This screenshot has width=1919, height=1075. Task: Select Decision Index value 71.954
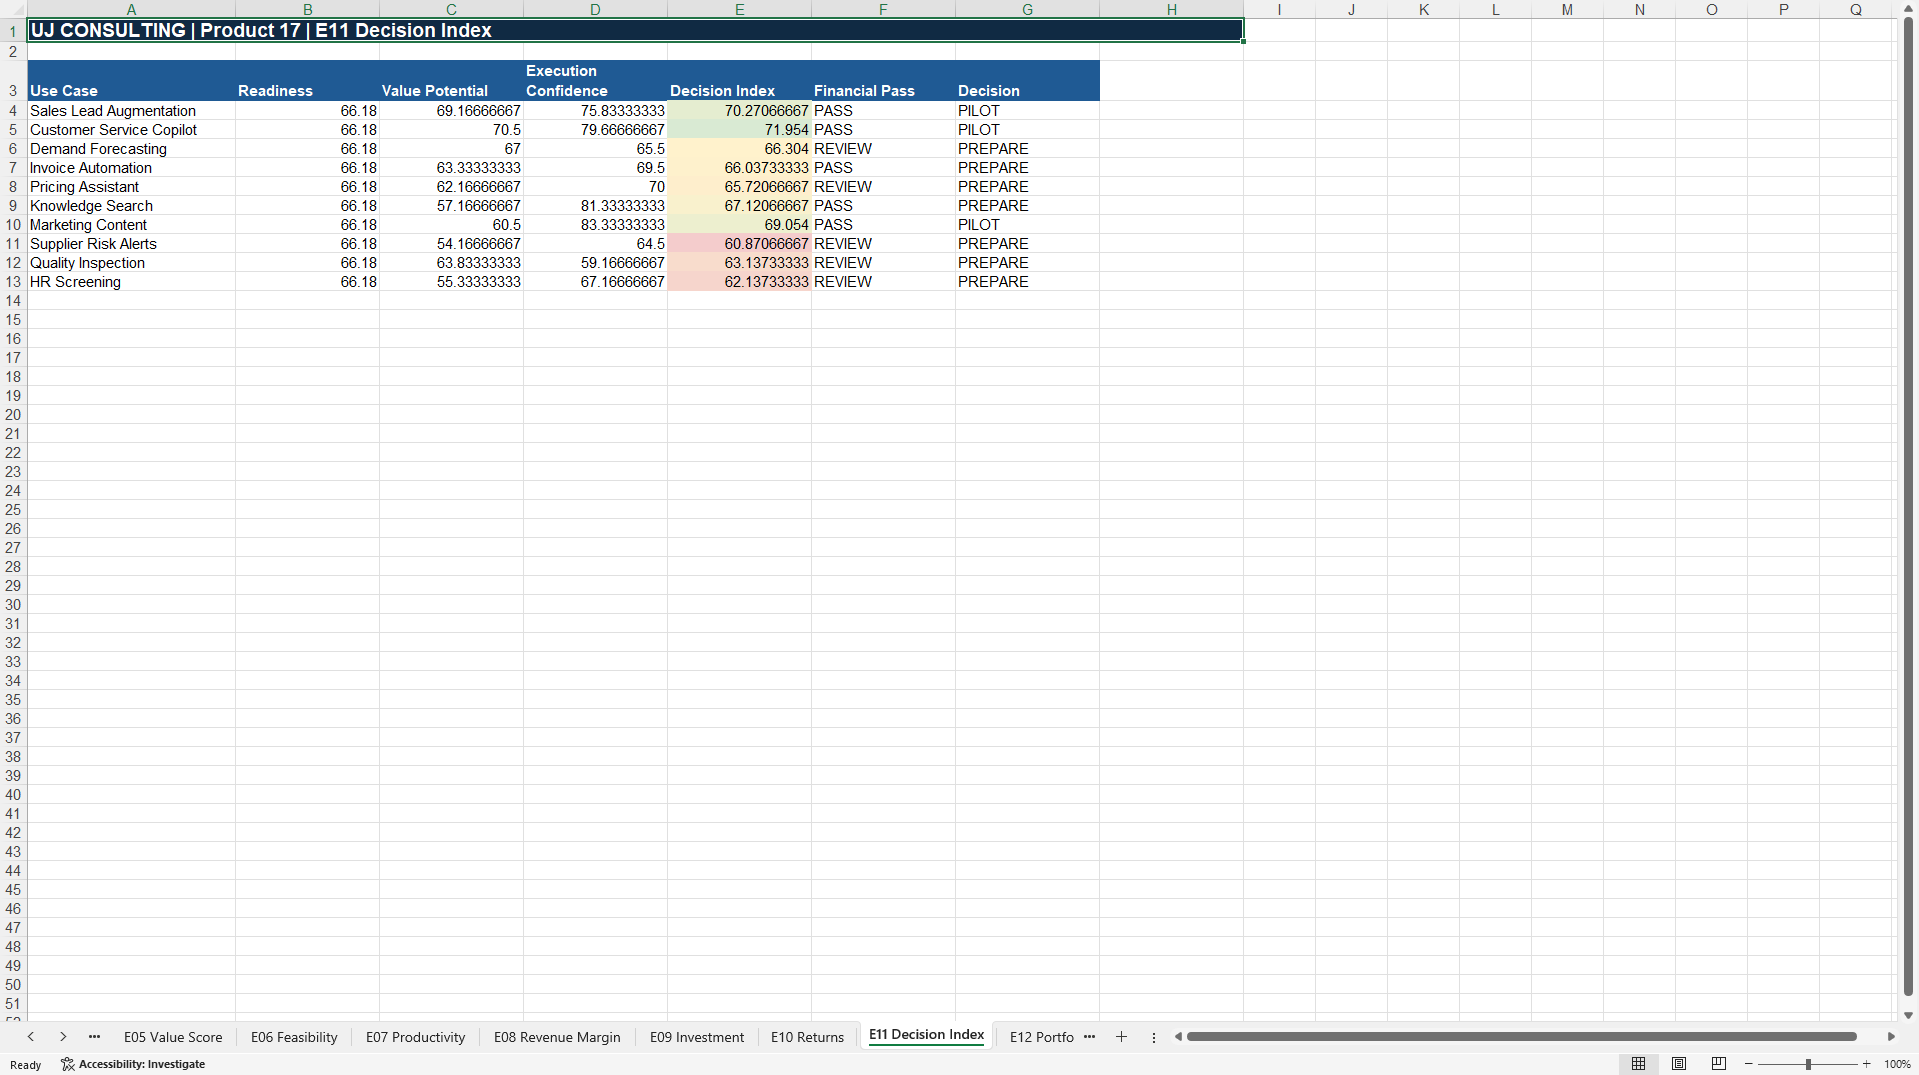[739, 130]
